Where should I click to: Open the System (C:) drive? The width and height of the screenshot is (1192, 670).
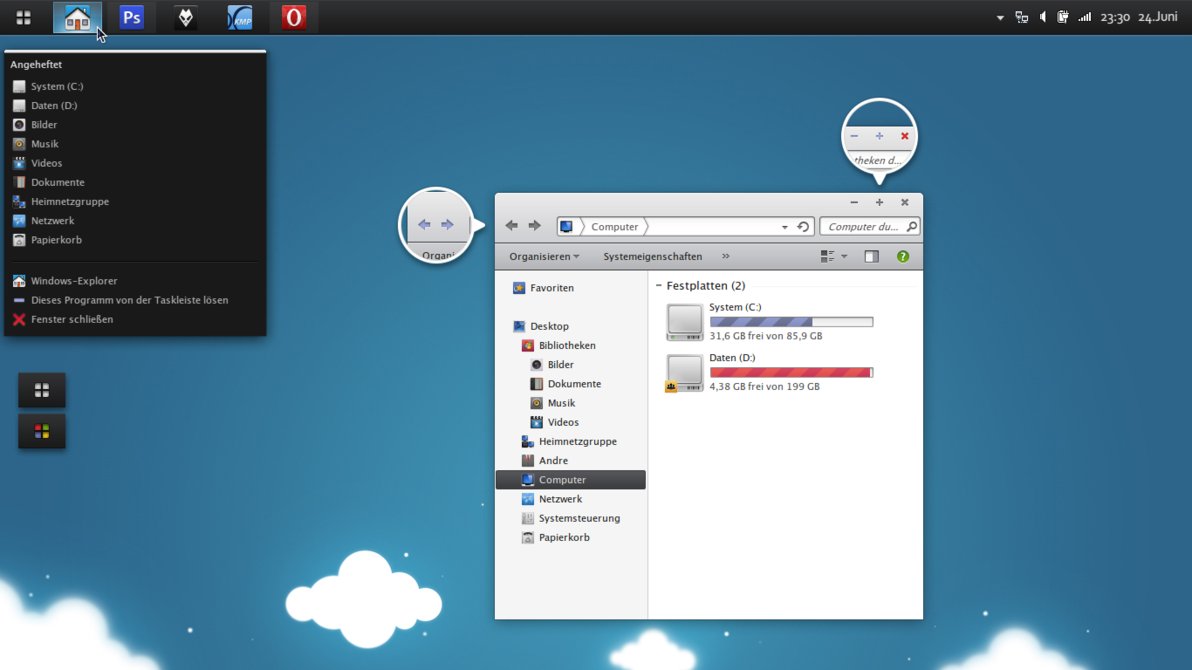coord(685,322)
